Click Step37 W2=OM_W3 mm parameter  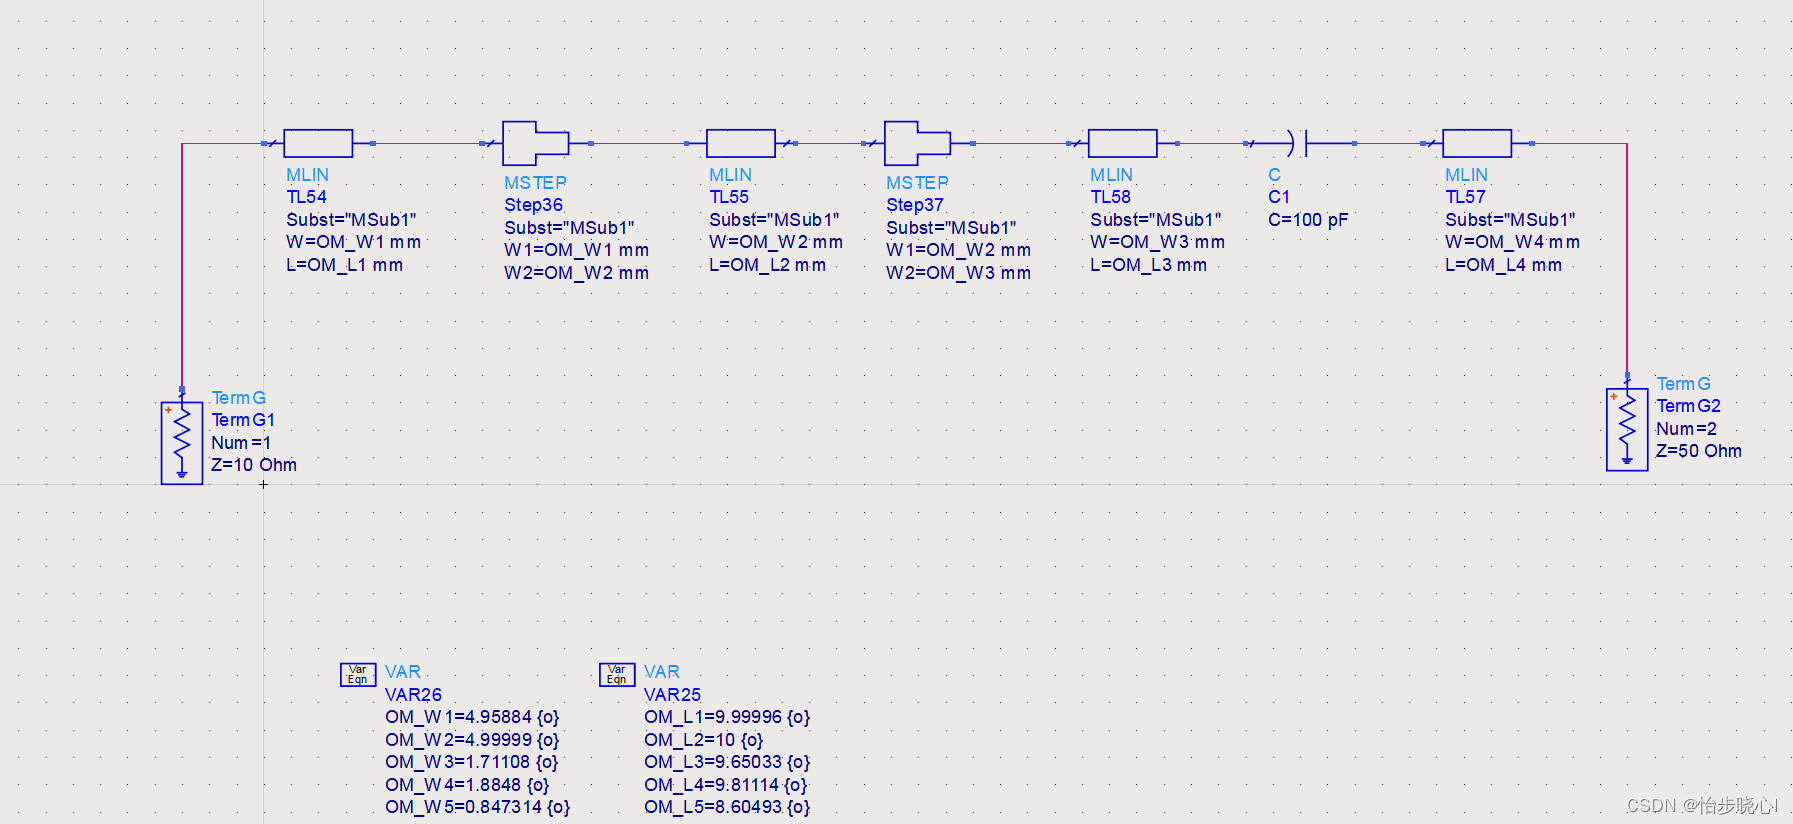pyautogui.click(x=959, y=273)
